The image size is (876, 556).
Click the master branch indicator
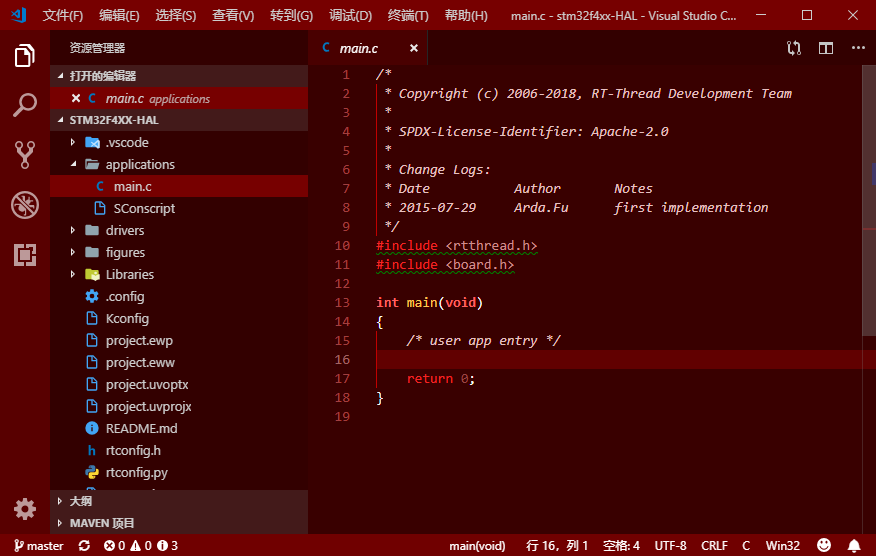coord(39,545)
